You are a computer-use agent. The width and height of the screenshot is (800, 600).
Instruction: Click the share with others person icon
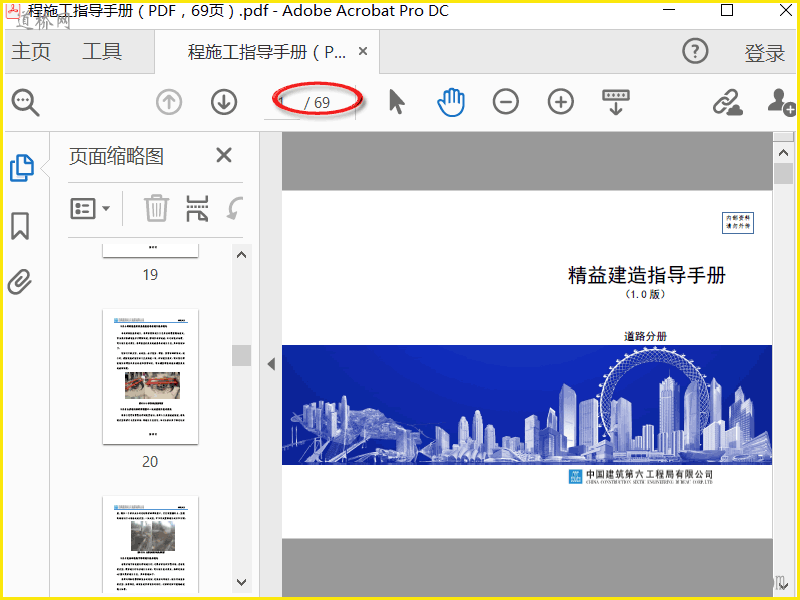click(782, 102)
